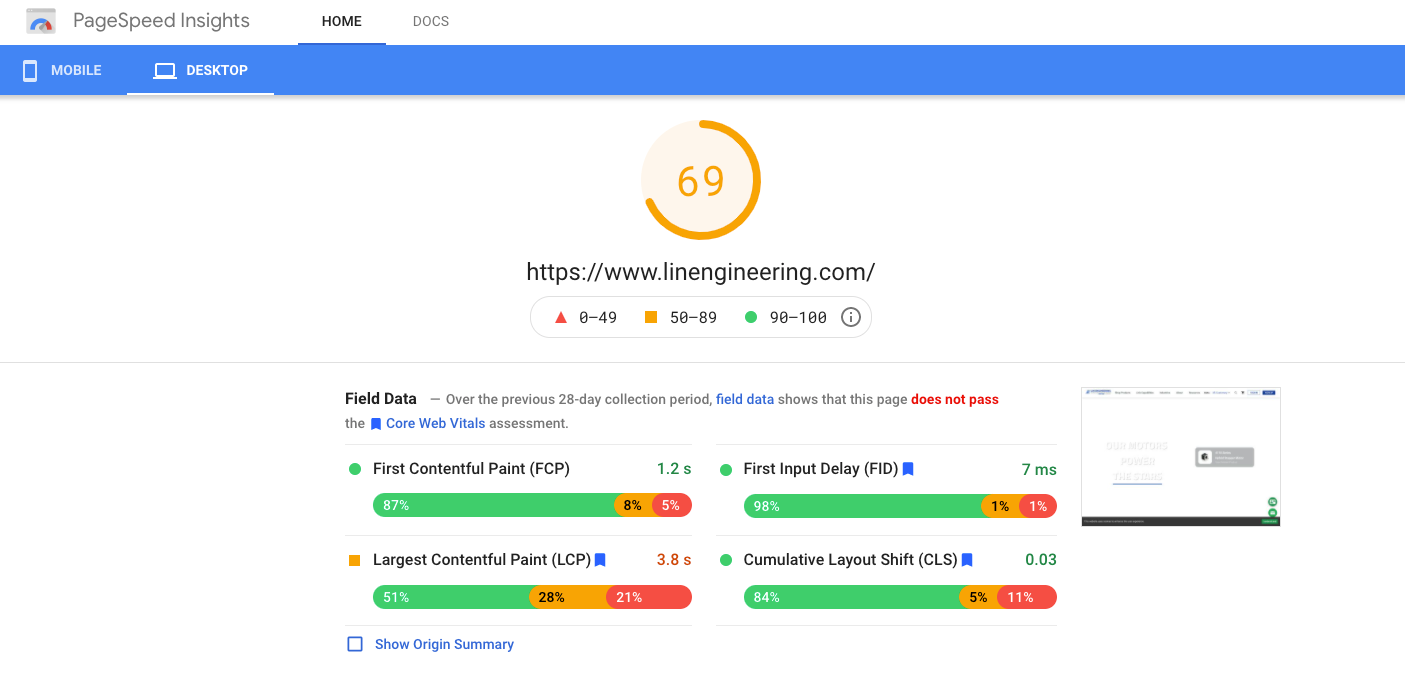Click the bookmark icon before Core Web Vitals
This screenshot has width=1405, height=673.
(x=376, y=424)
